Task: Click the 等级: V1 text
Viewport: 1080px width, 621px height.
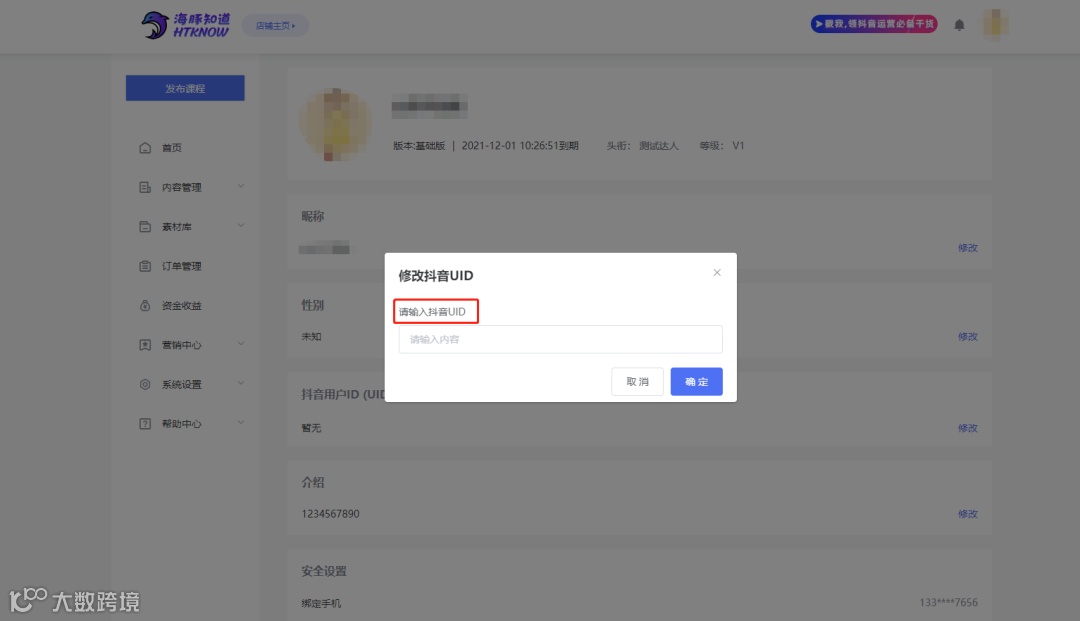Action: pyautogui.click(x=721, y=146)
